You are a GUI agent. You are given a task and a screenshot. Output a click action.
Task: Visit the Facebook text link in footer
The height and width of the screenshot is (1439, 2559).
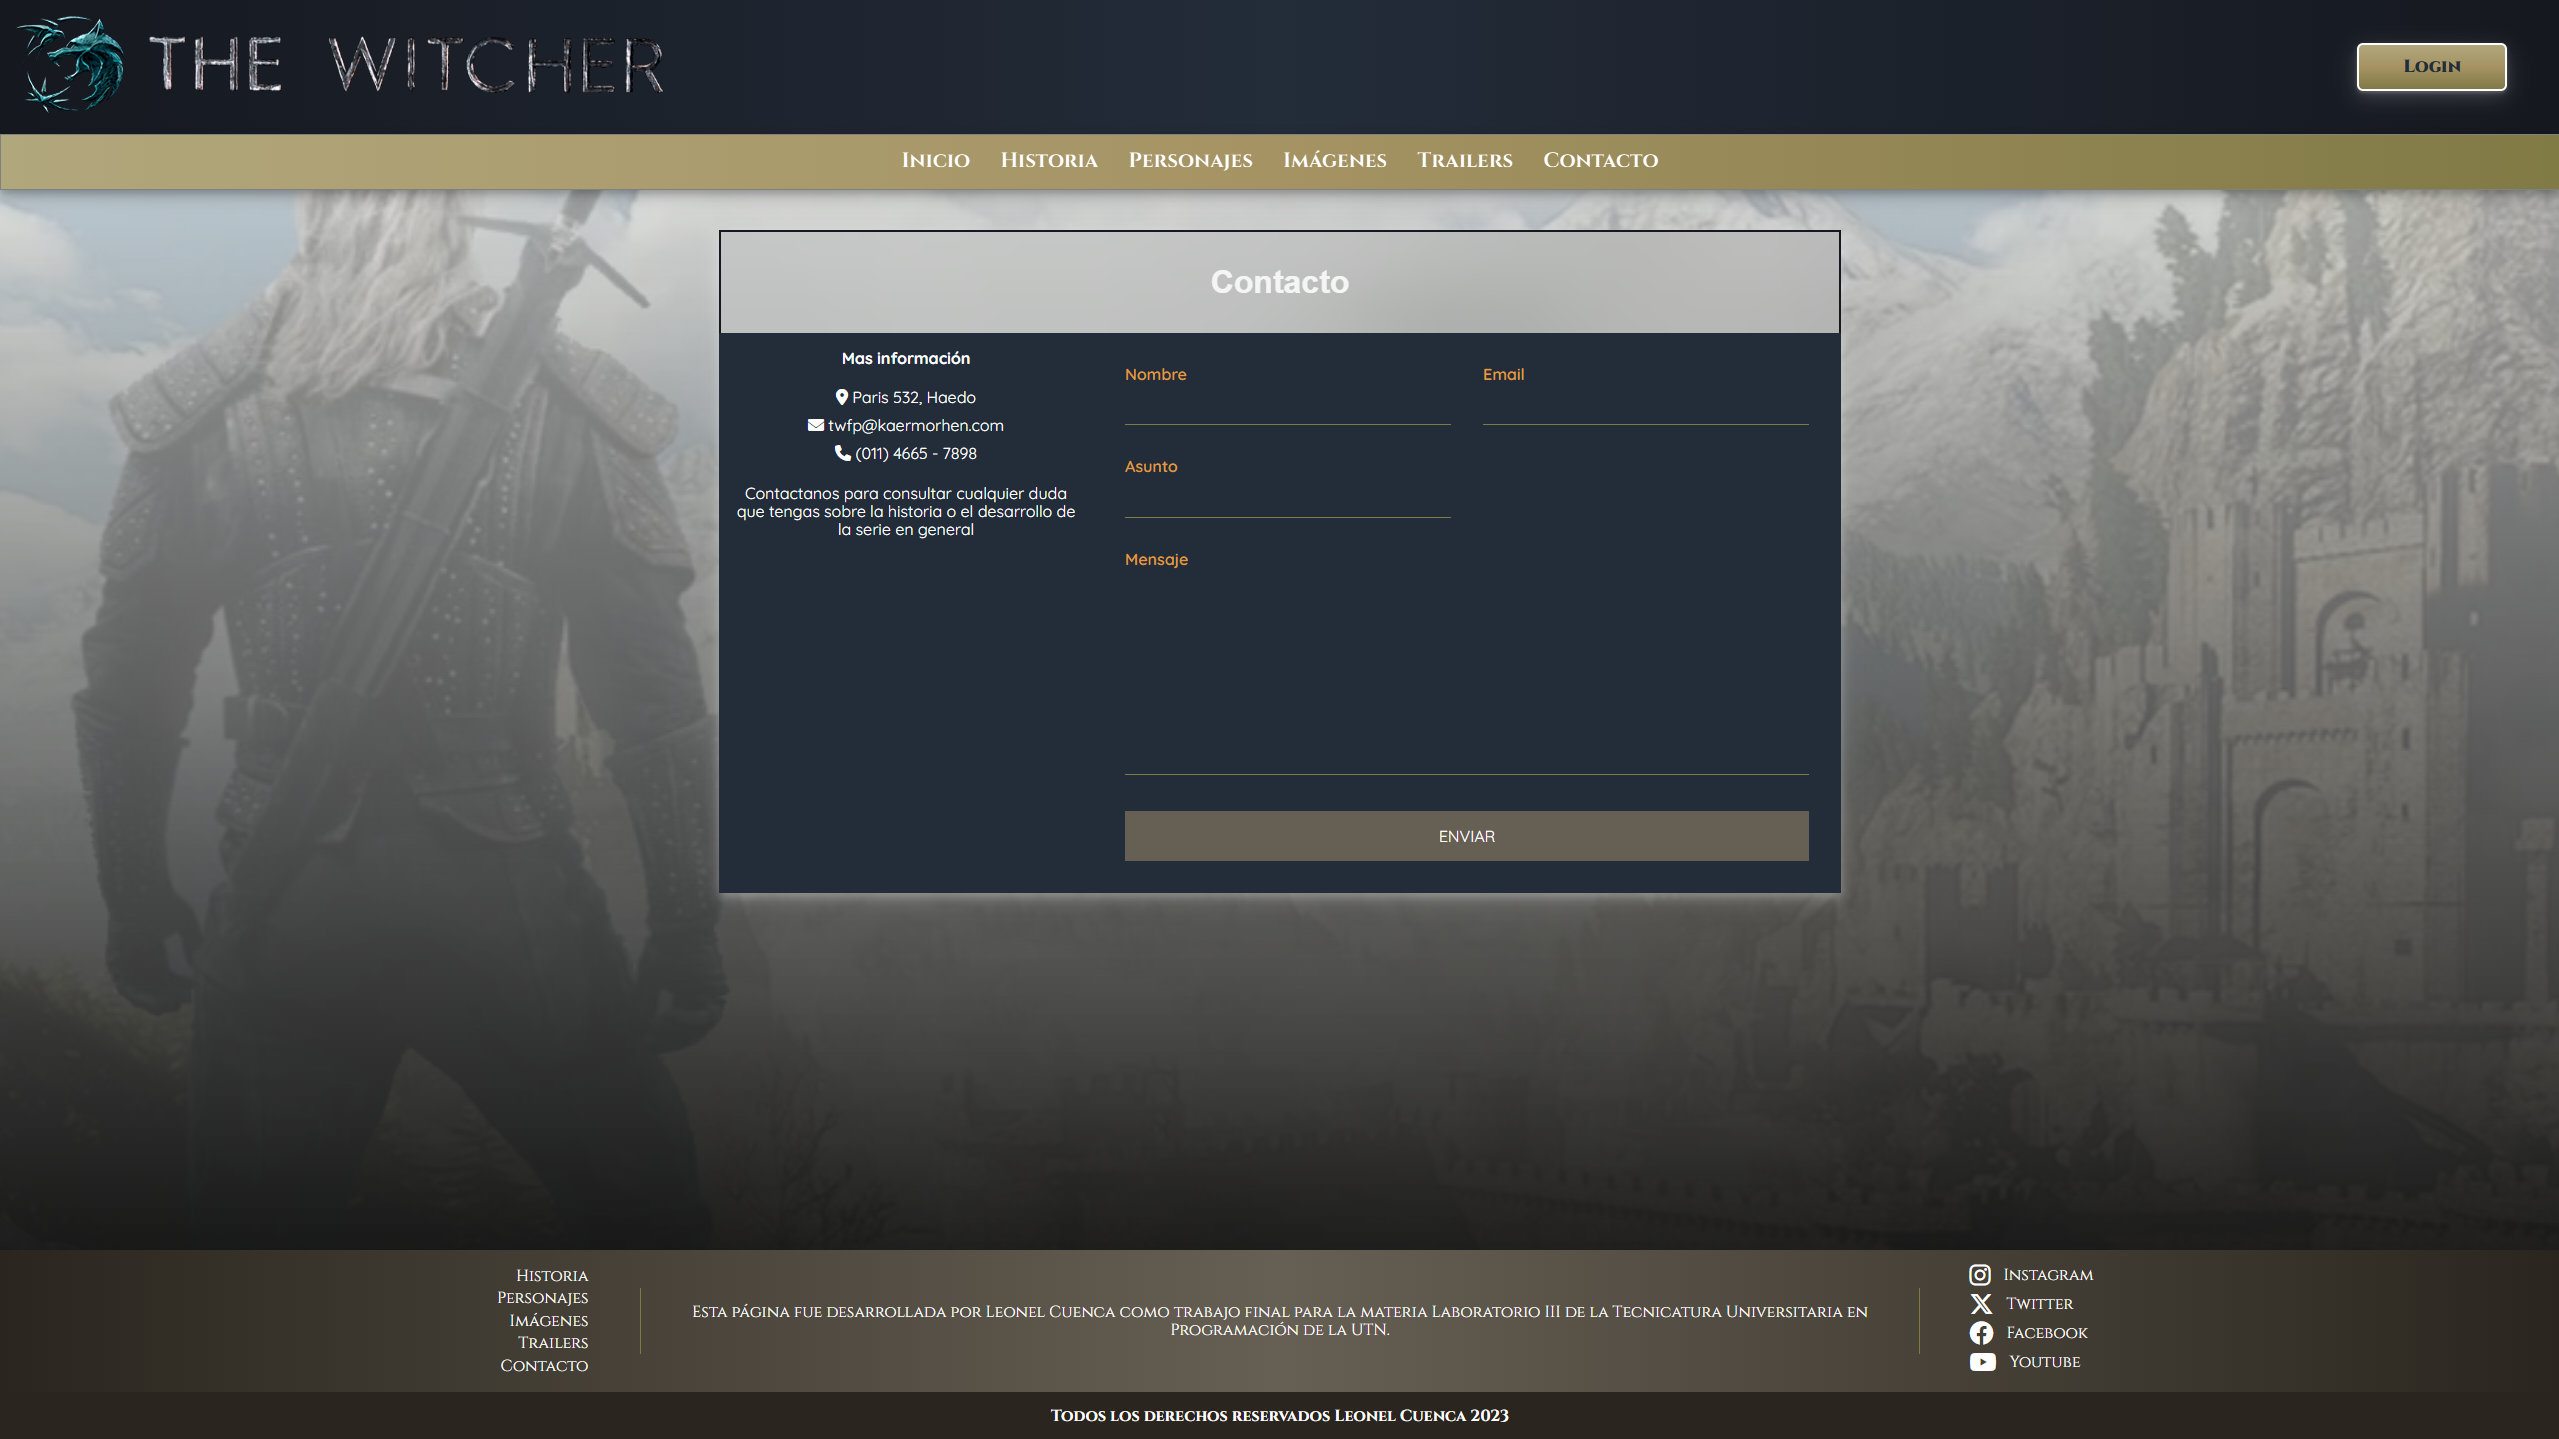tap(2047, 1333)
